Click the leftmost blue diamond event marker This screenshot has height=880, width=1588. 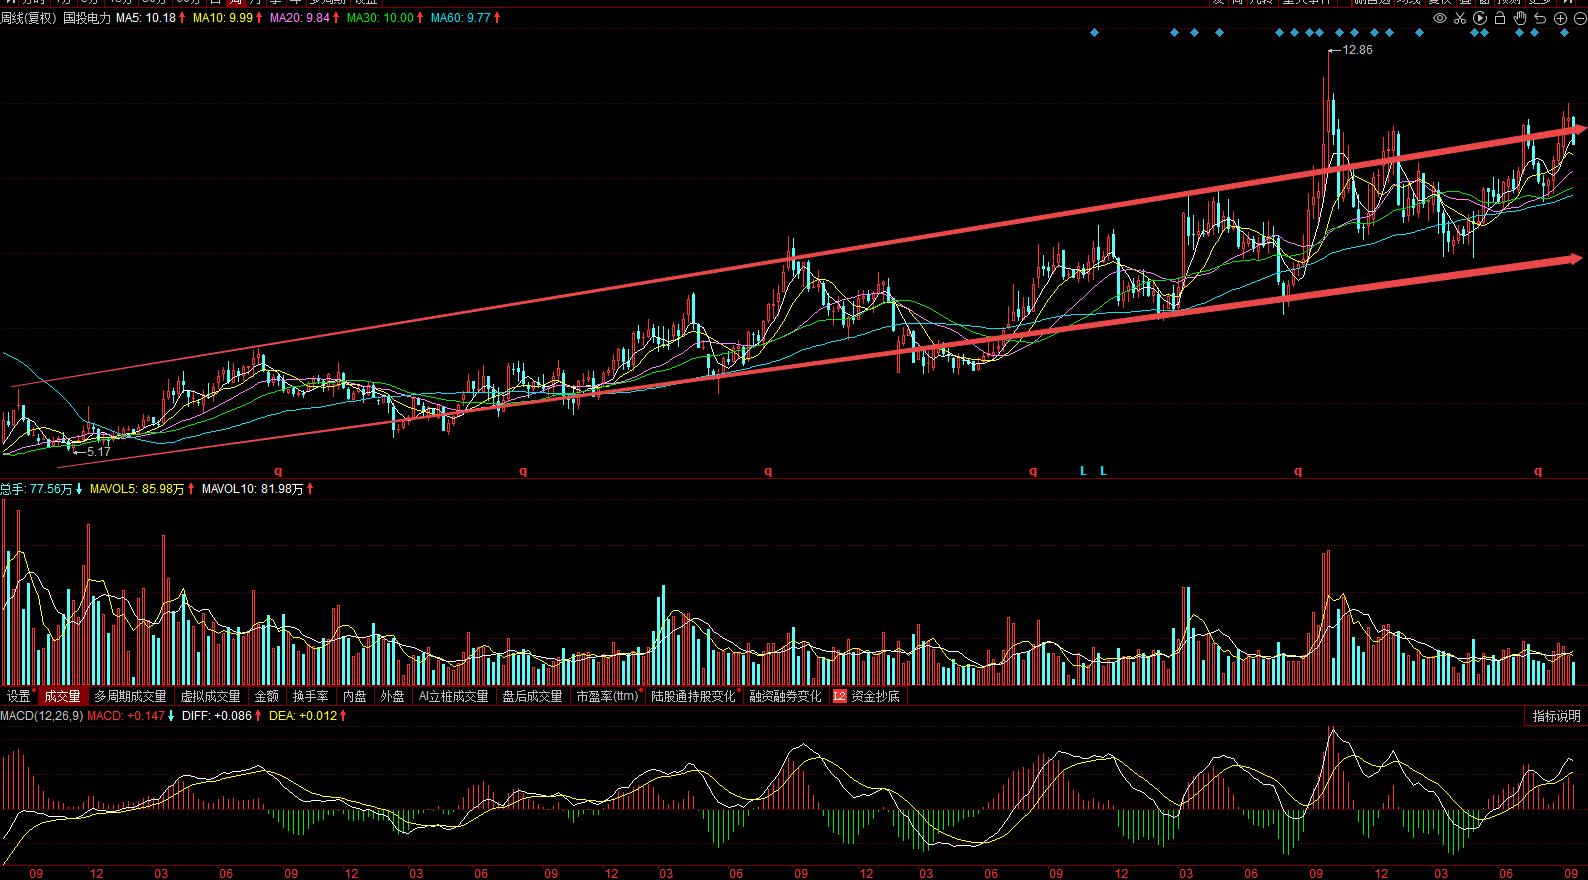coord(1094,33)
